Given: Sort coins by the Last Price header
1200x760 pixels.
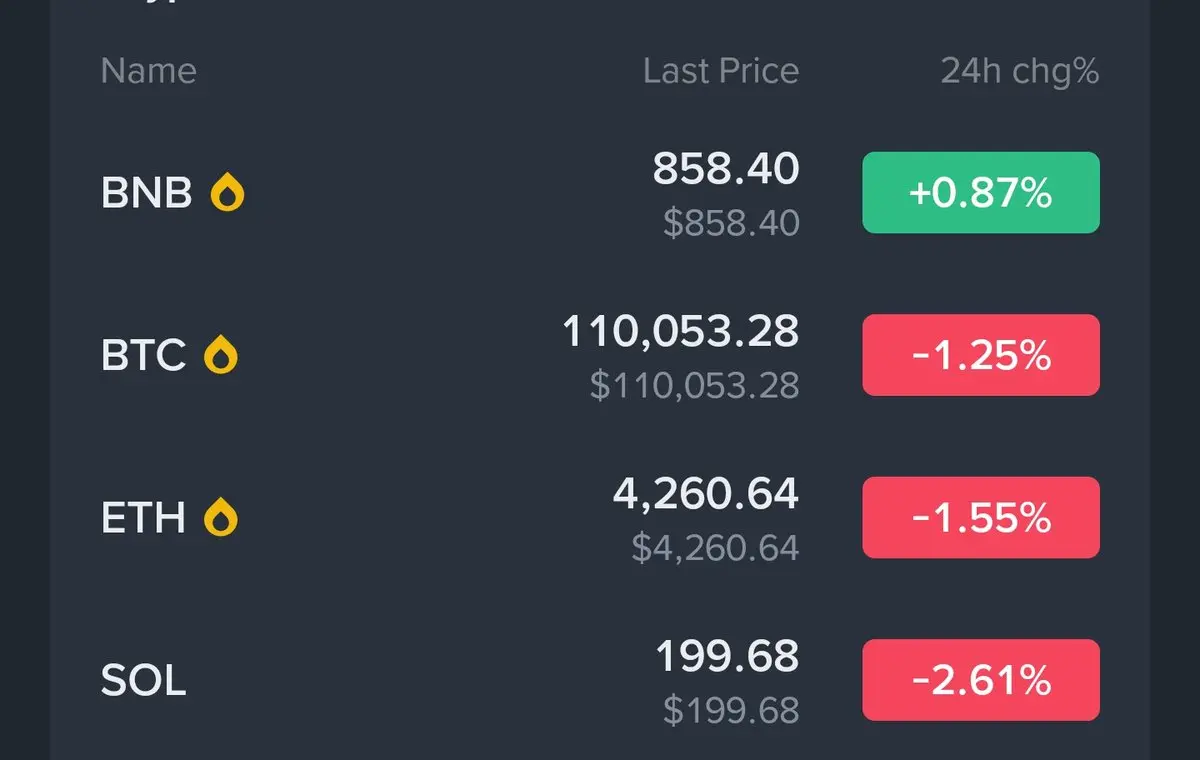Looking at the screenshot, I should point(721,71).
